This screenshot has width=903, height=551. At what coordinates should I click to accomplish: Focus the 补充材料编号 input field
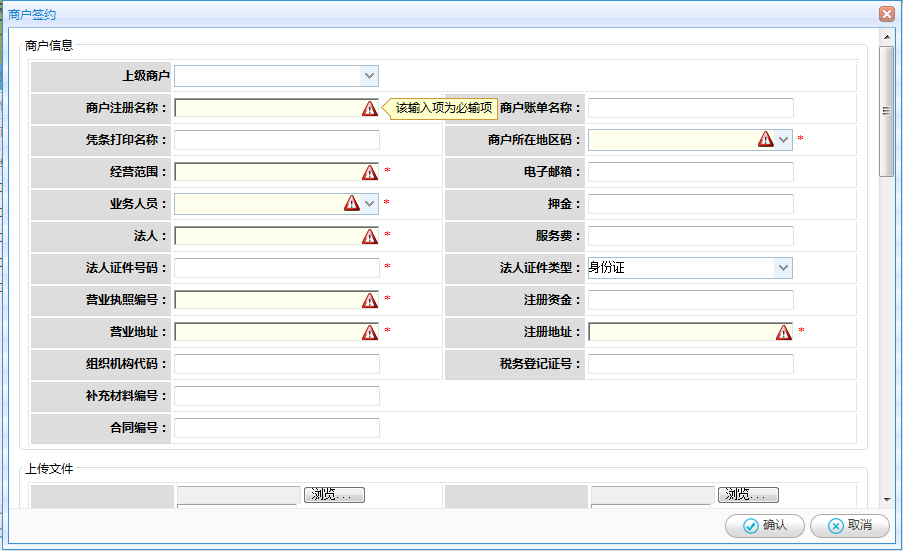(277, 396)
